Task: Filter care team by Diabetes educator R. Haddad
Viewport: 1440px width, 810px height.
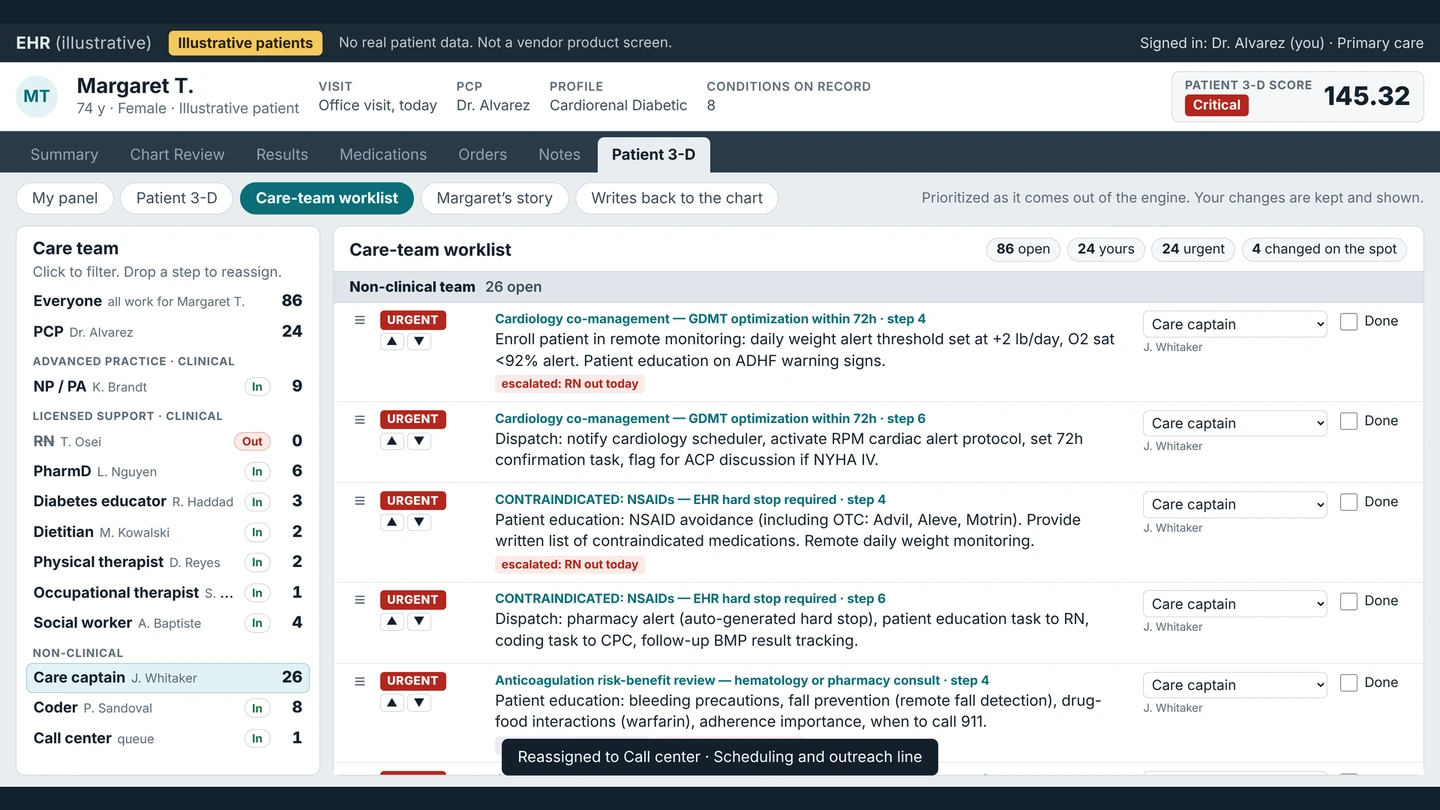Action: (168, 501)
